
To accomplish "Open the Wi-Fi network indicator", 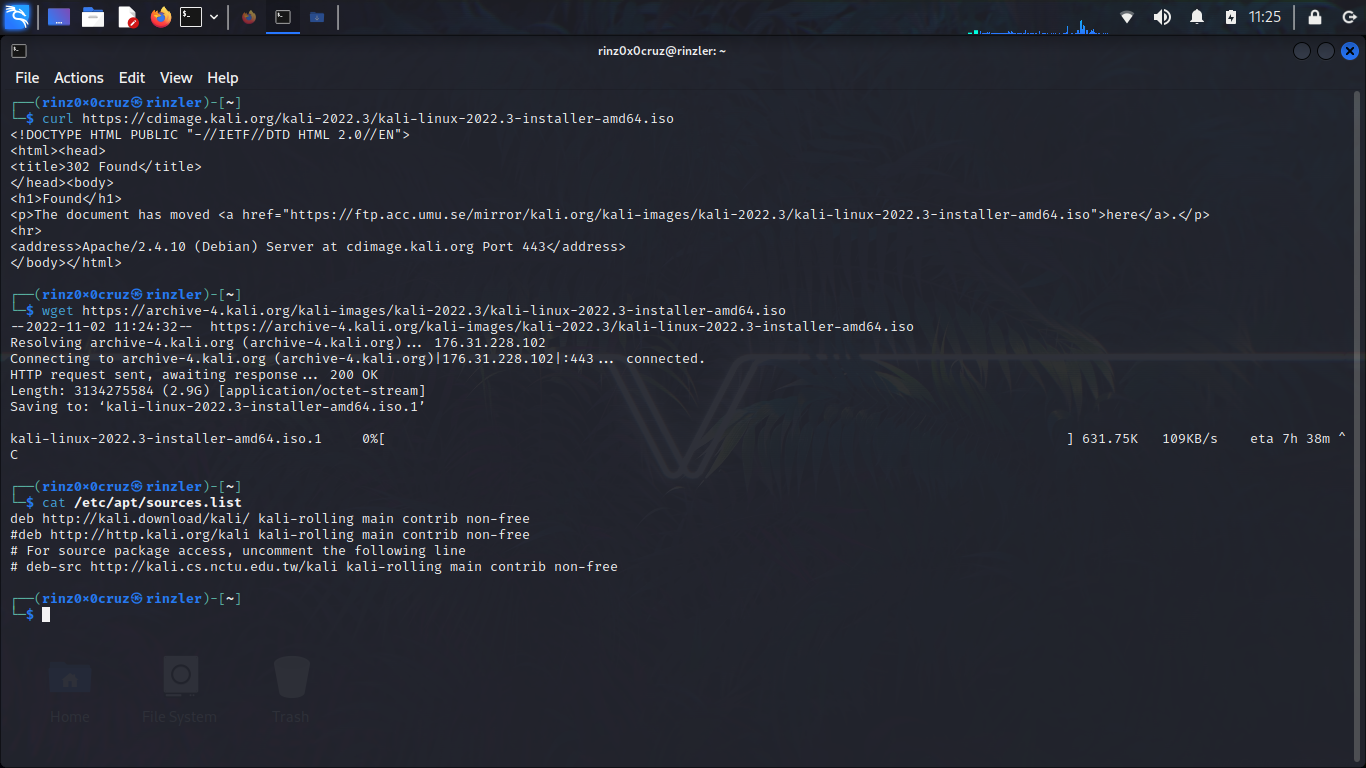I will click(x=1127, y=17).
